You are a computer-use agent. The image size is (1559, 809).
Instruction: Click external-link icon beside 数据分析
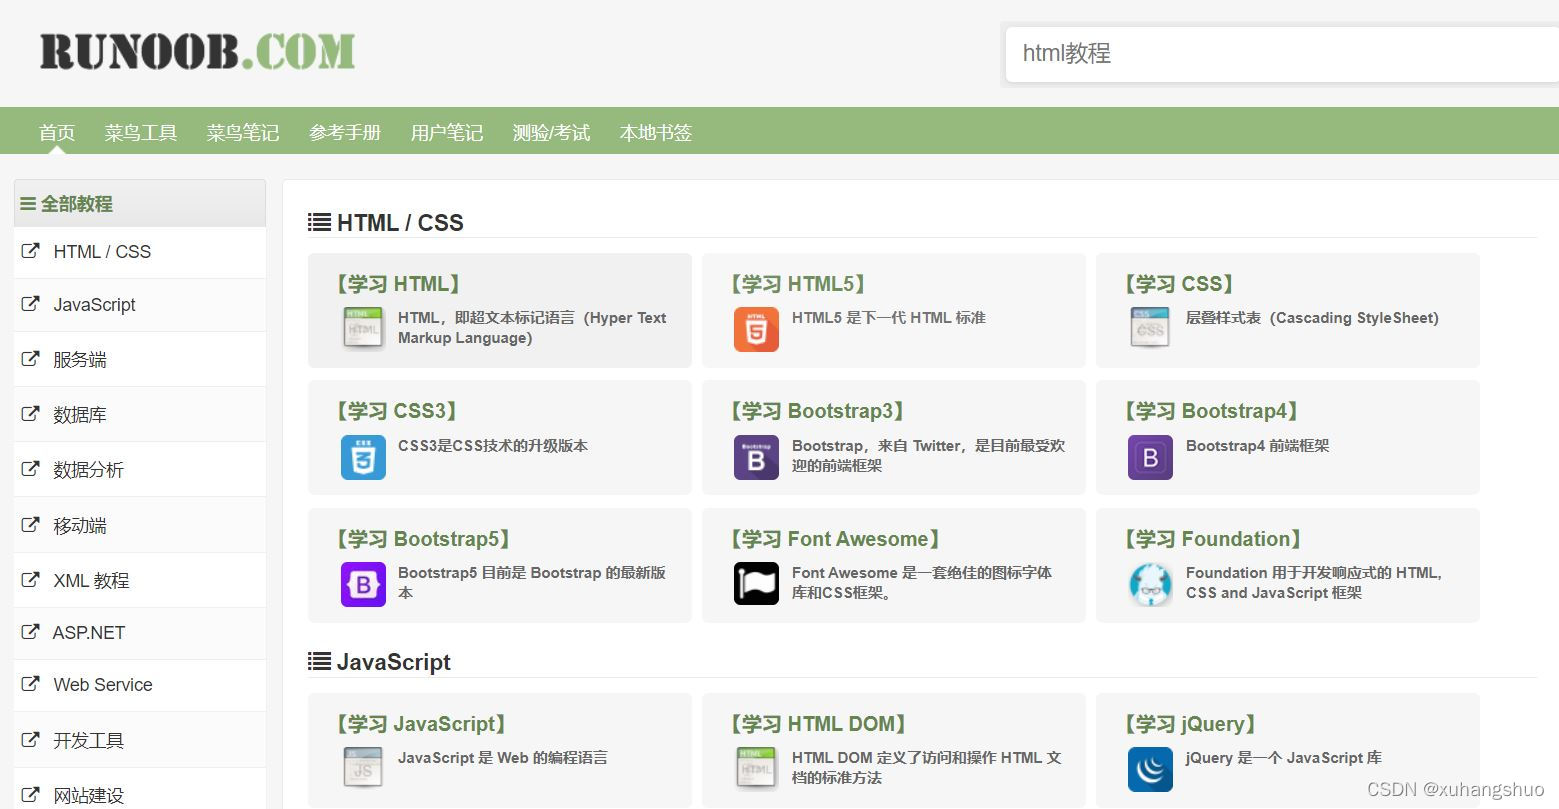click(31, 468)
